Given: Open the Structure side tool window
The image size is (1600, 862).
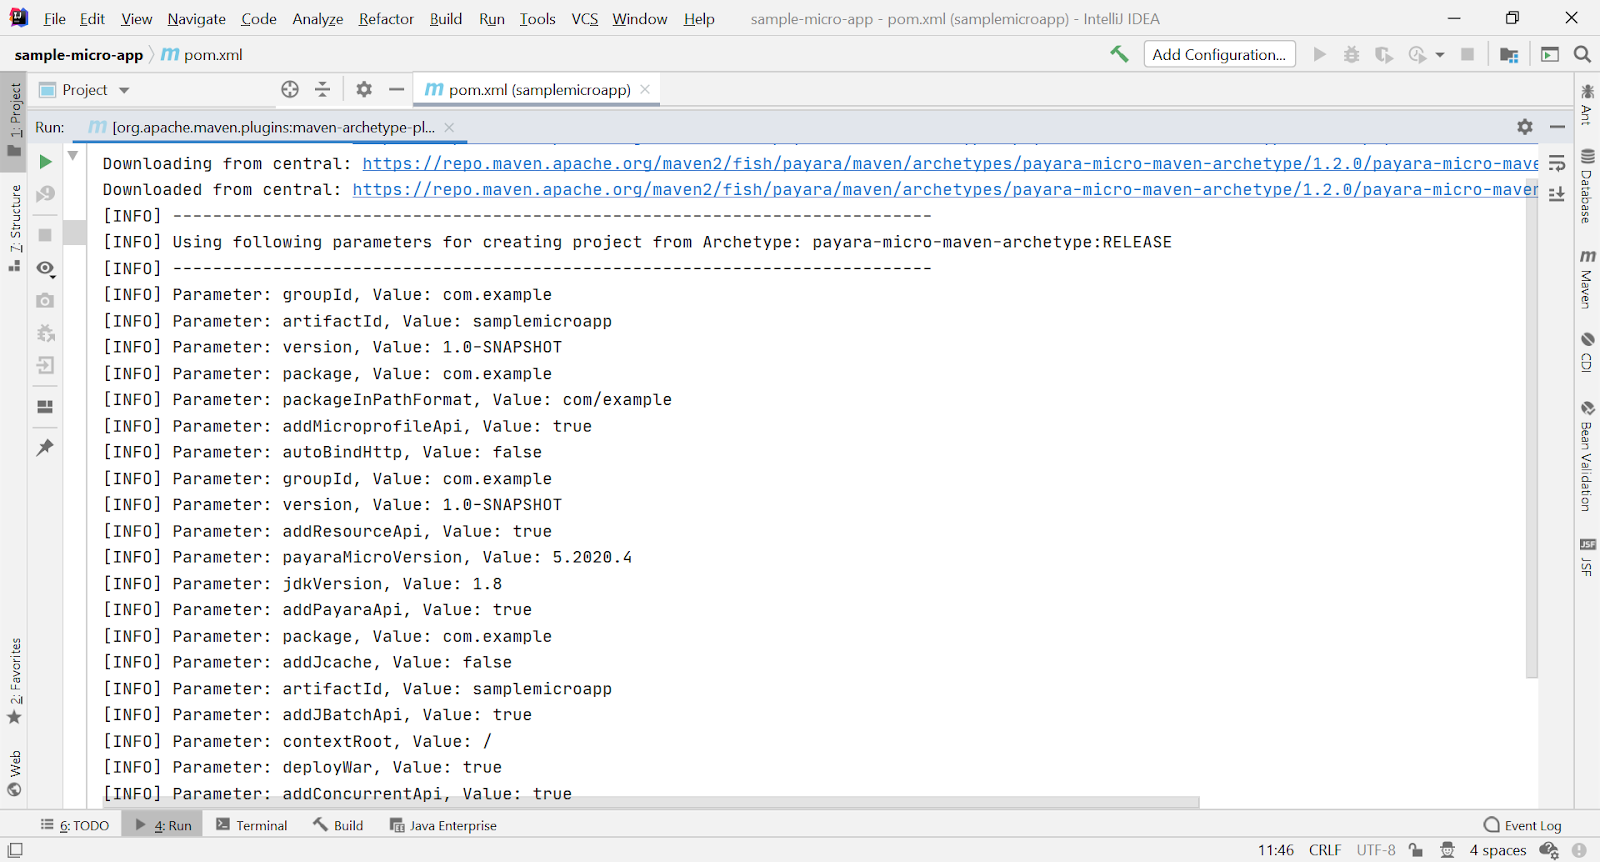Looking at the screenshot, I should 14,228.
